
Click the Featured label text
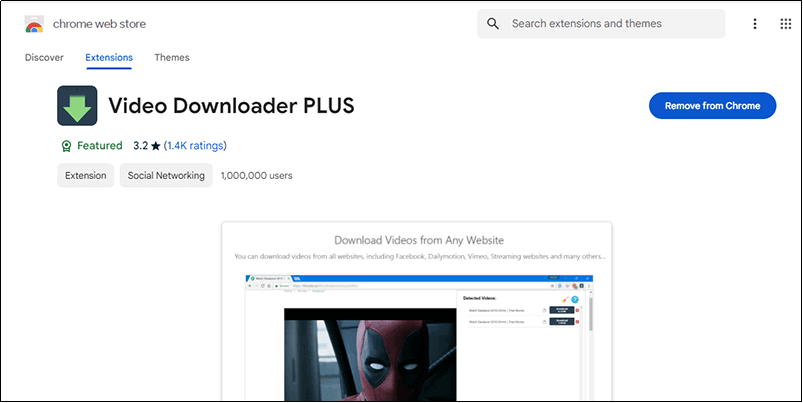tap(100, 146)
